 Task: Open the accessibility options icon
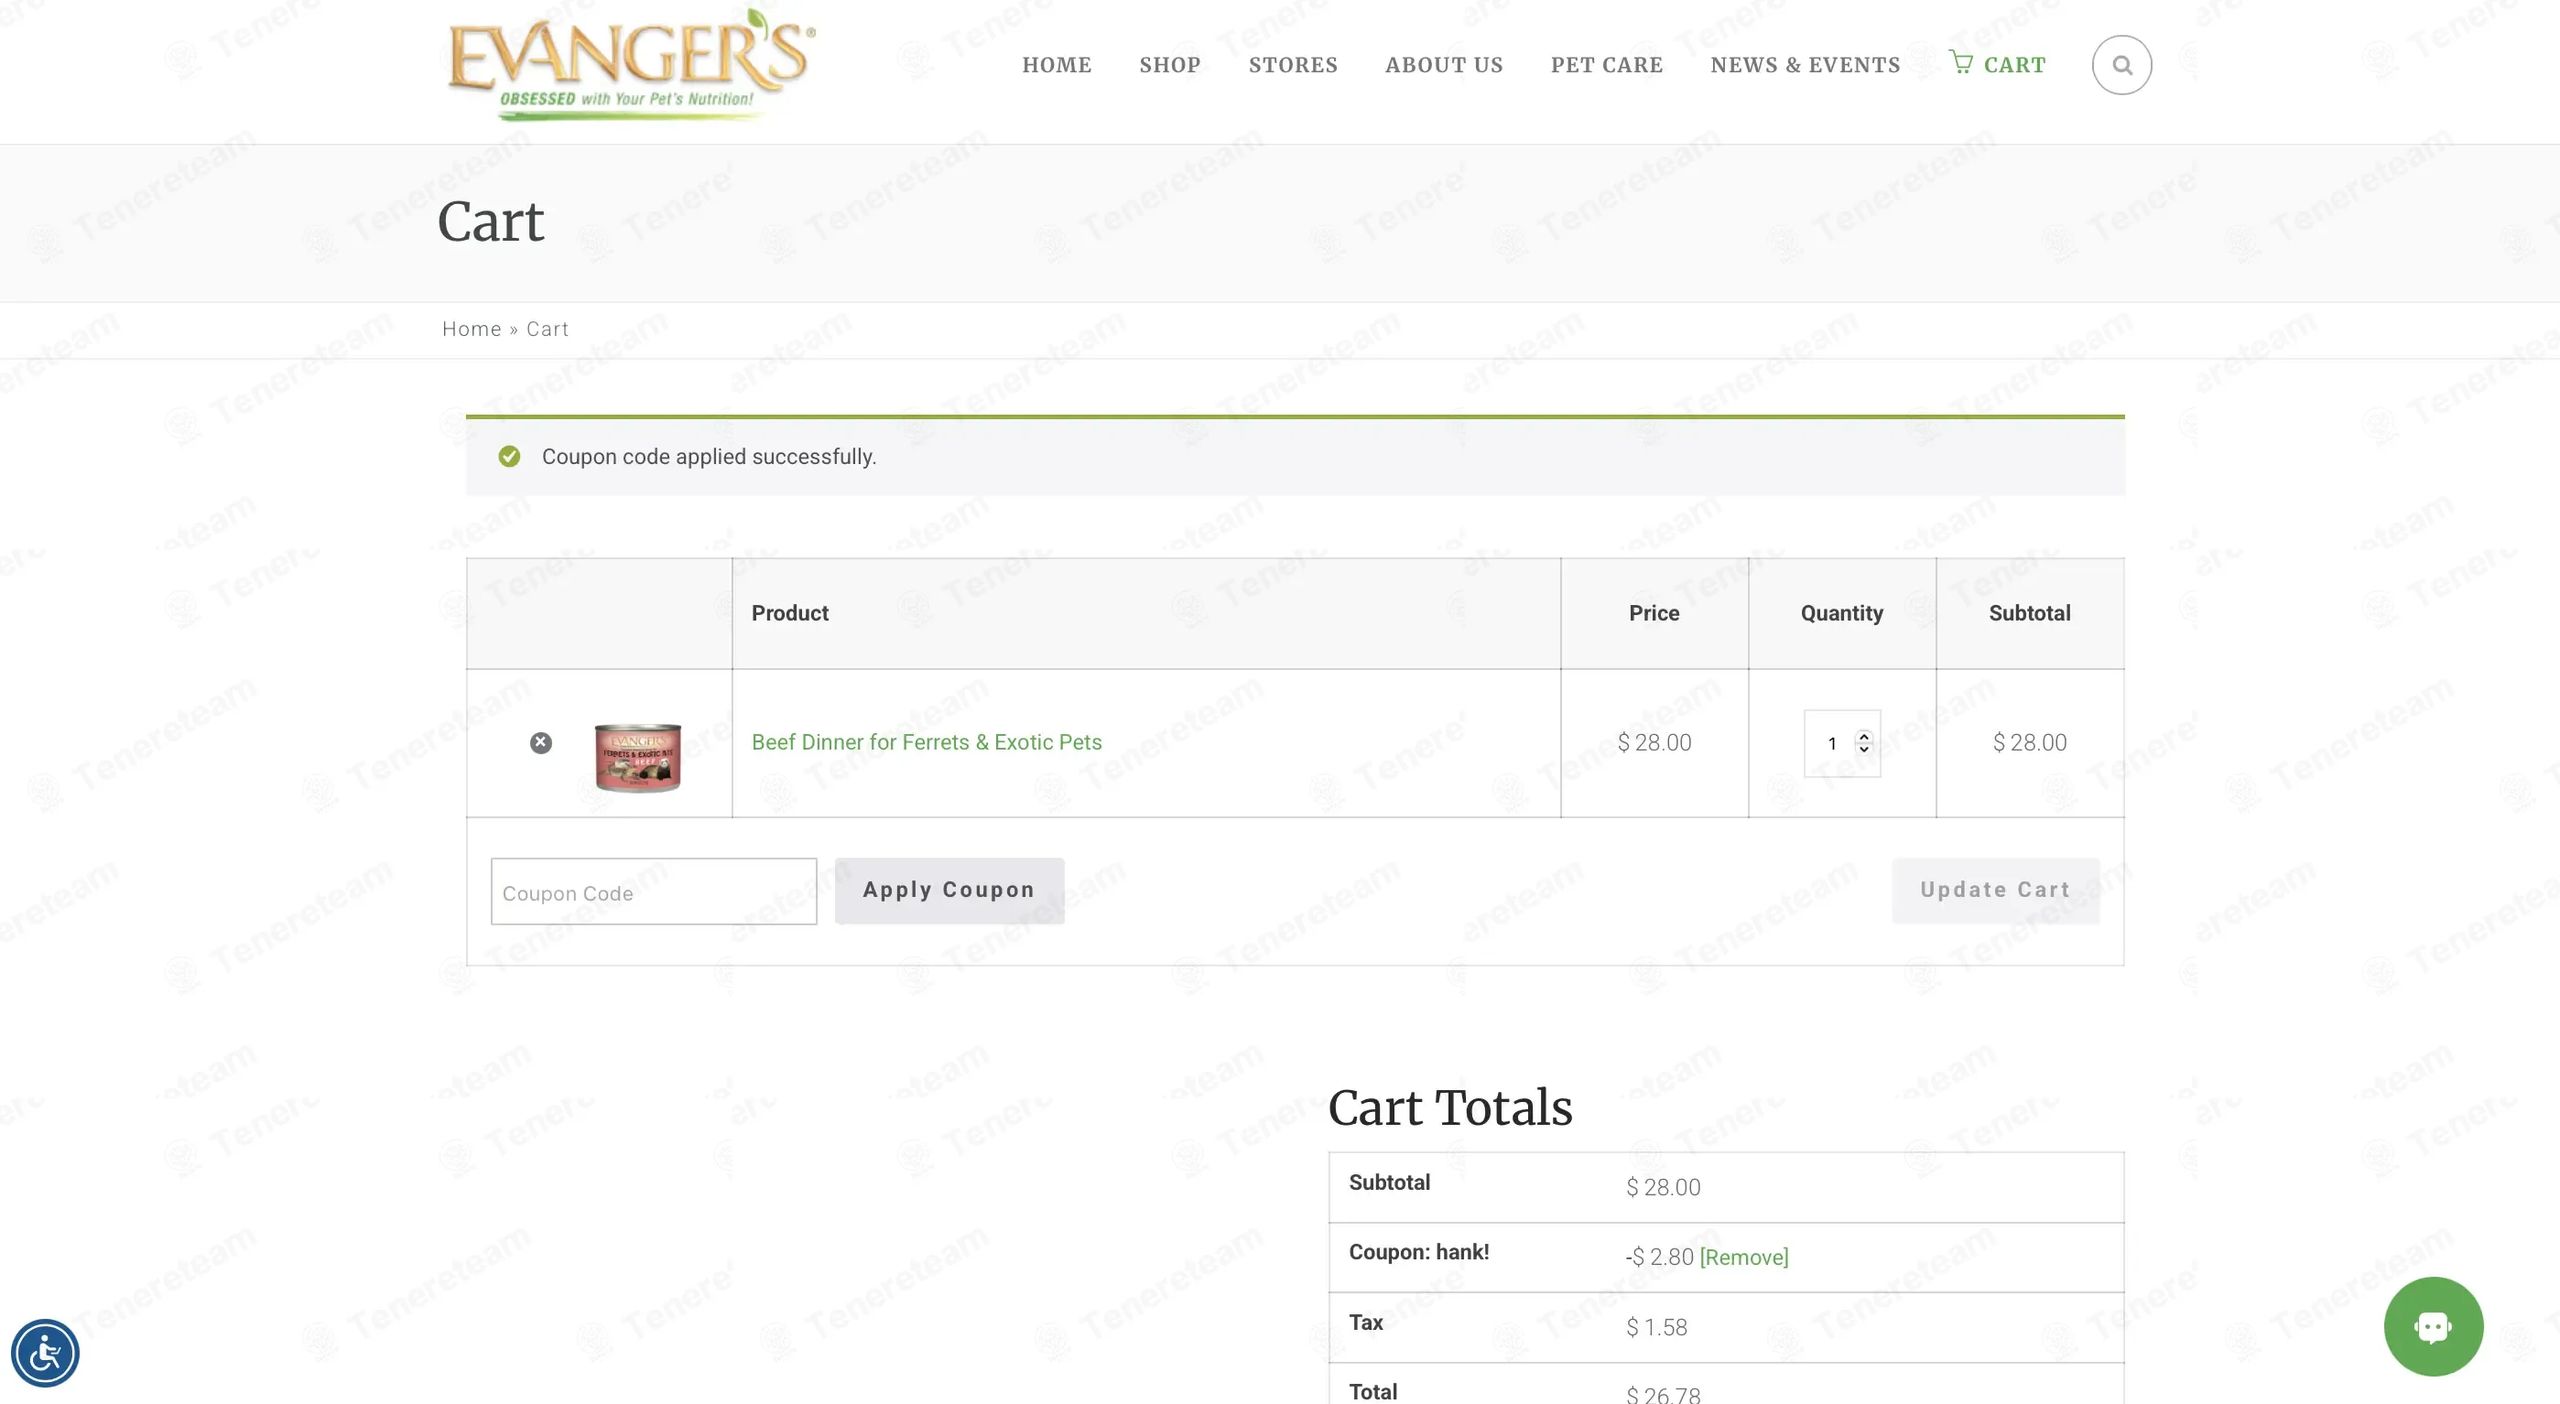click(x=45, y=1354)
